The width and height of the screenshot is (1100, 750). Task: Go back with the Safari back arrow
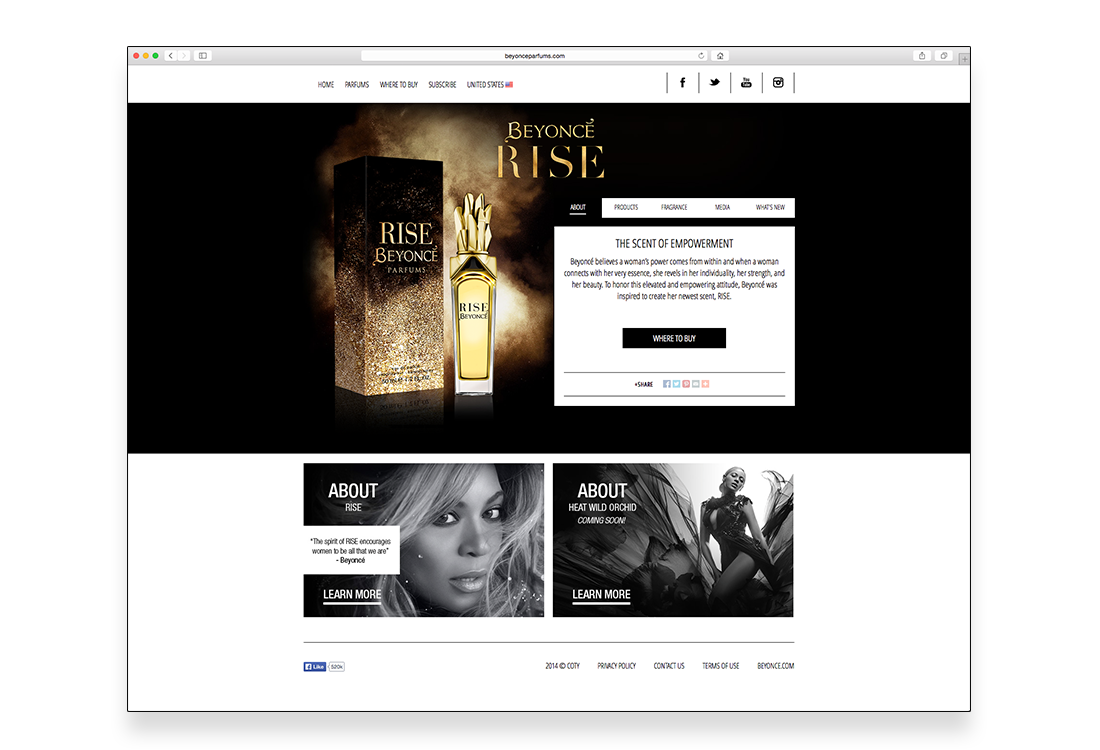click(x=170, y=55)
